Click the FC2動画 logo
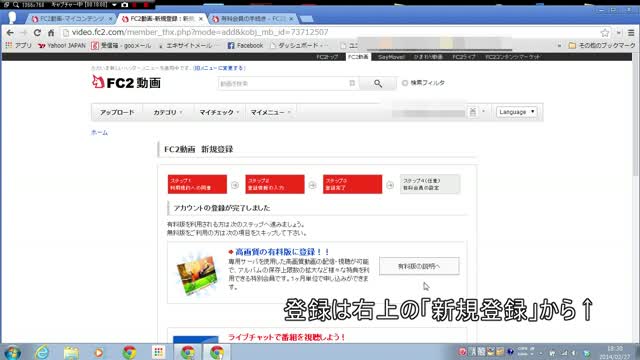This screenshot has width=640, height=360. 126,82
